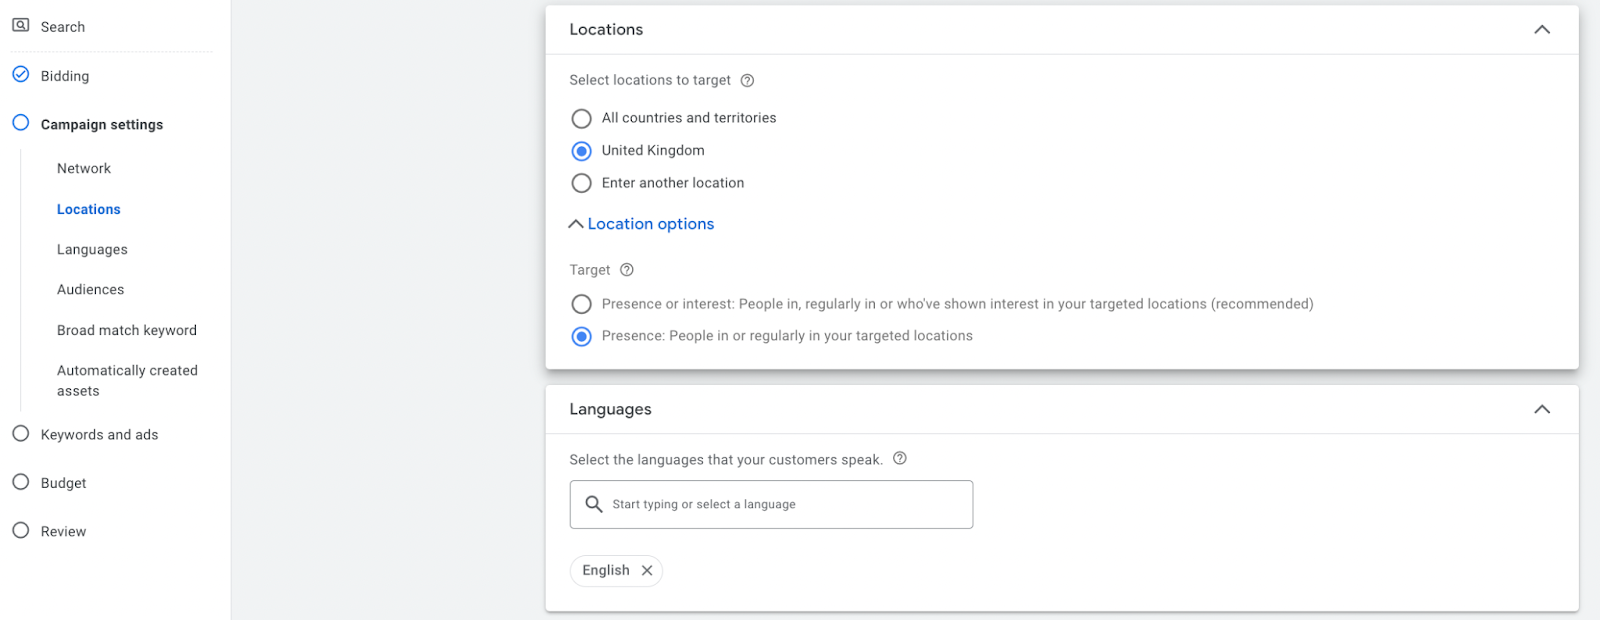Click the Bidding completed checkmark icon
The height and width of the screenshot is (620, 1600).
[x=20, y=75]
